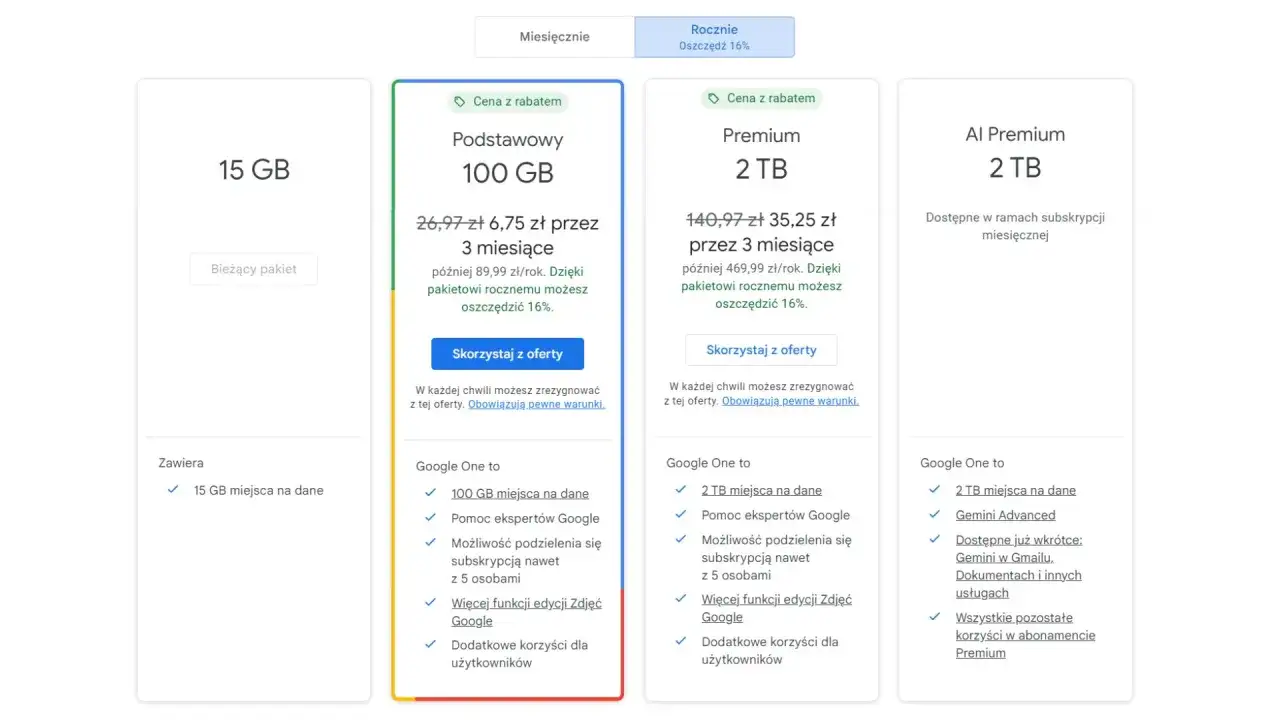Open "2 TB miejsca na dane" in AI Premium plan
This screenshot has height=720, width=1280.
click(x=1016, y=490)
